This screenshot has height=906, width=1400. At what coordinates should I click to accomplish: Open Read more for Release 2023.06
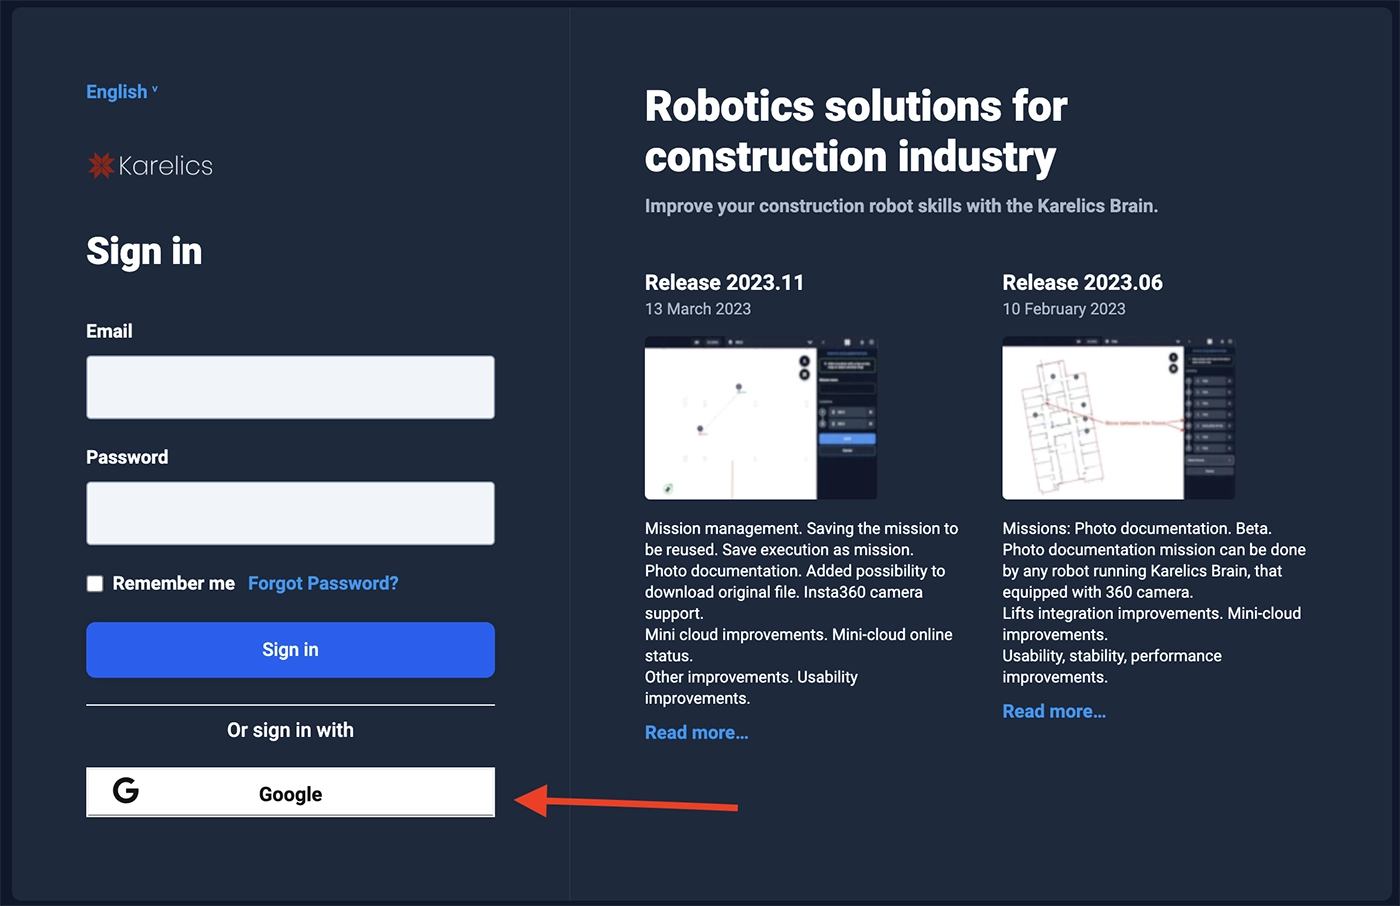pyautogui.click(x=1054, y=711)
